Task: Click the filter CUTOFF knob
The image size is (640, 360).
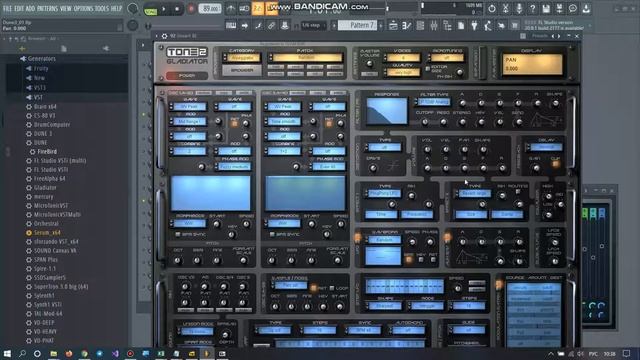Action: point(424,122)
